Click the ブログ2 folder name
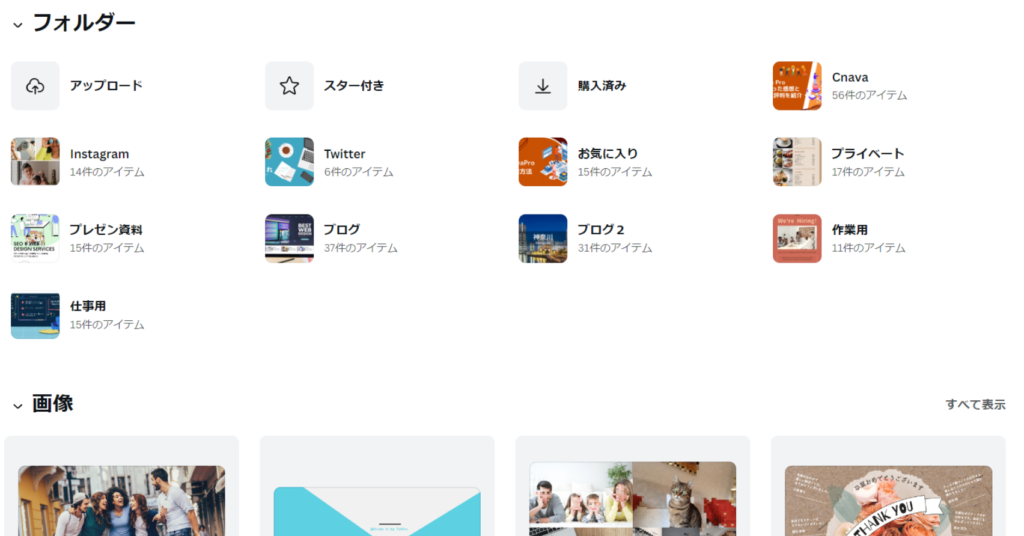 (x=601, y=230)
